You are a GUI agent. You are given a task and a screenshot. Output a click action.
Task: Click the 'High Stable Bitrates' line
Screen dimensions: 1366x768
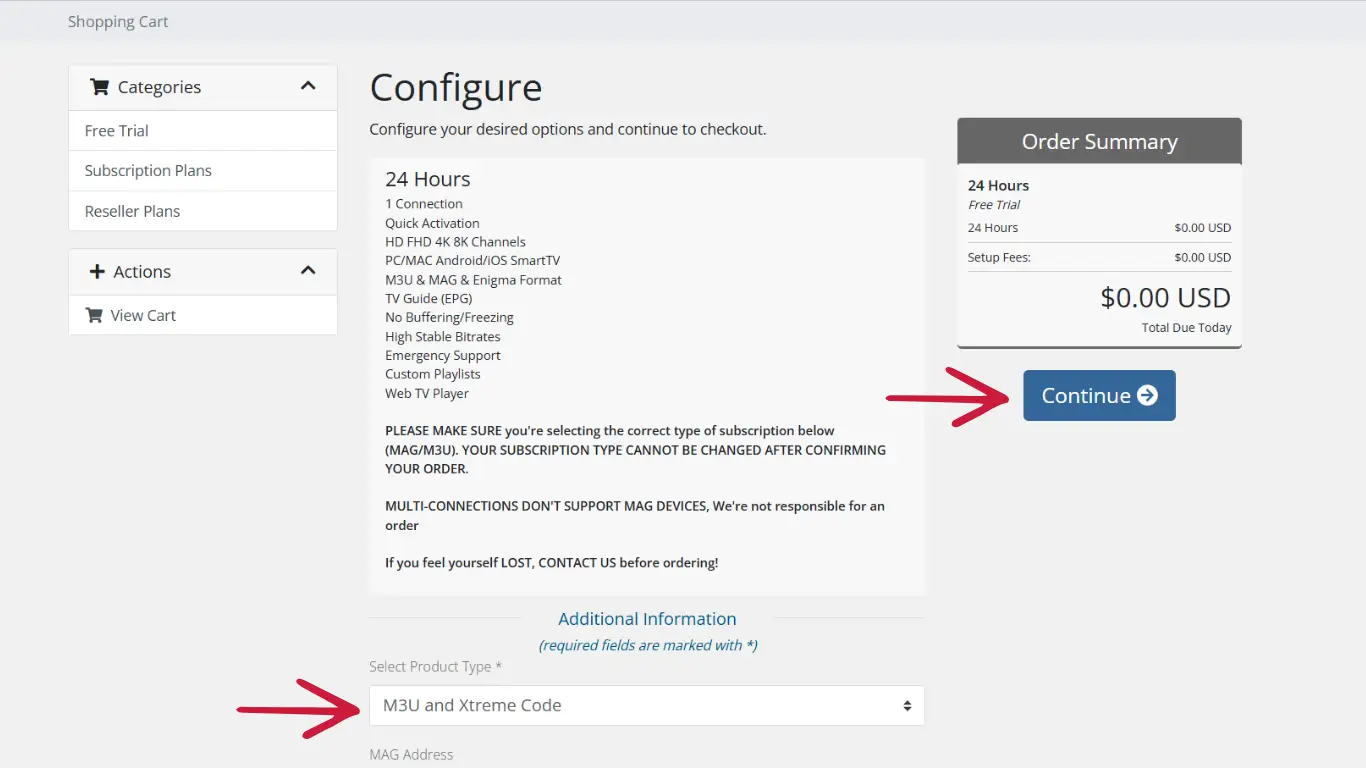pyautogui.click(x=443, y=336)
